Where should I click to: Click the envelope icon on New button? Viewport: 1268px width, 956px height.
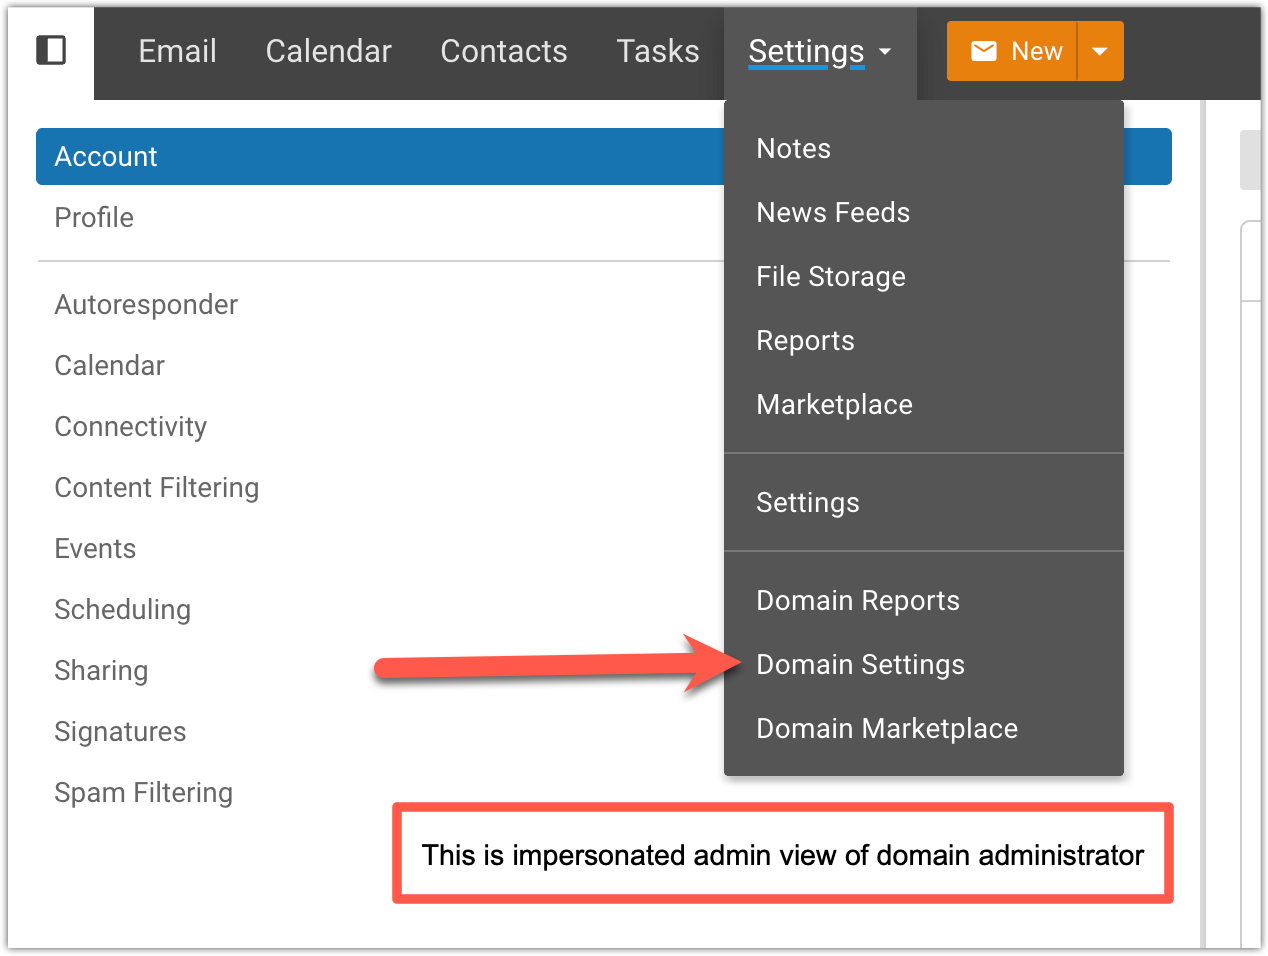(984, 51)
